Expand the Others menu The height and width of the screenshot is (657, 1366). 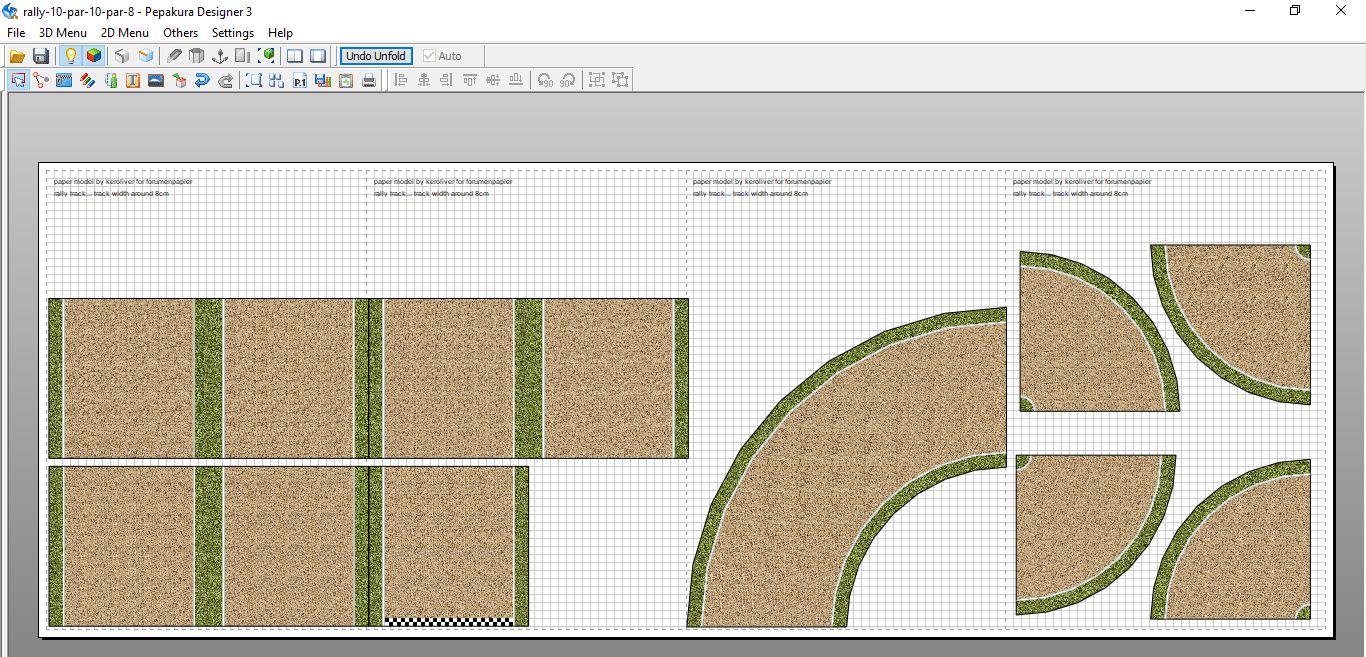(181, 33)
